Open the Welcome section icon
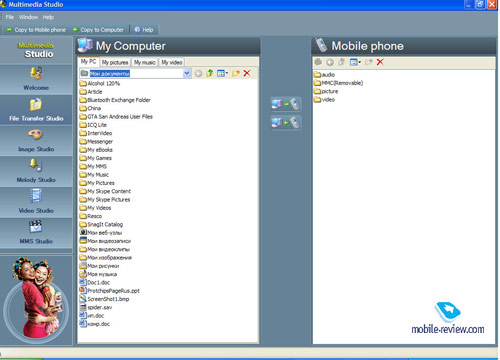This screenshot has width=500, height=360. click(x=36, y=73)
